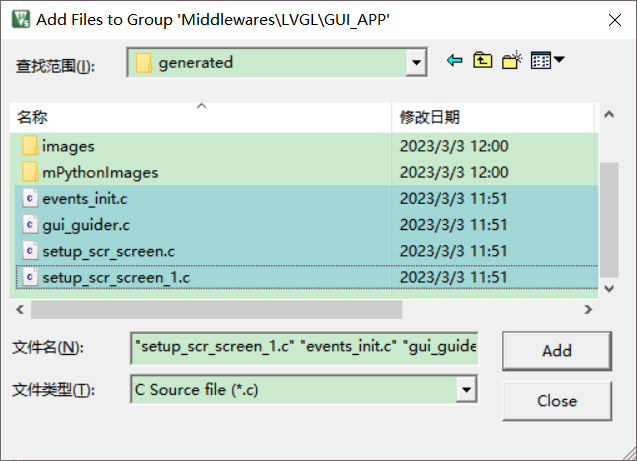Expand the 'generated' look-in folder dropdown
Image resolution: width=637 pixels, height=461 pixels.
[x=416, y=63]
